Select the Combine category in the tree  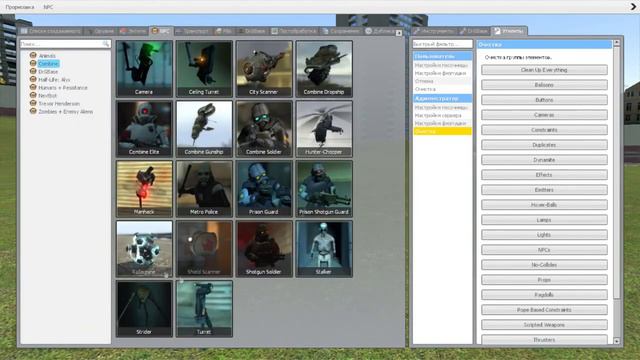click(x=48, y=64)
